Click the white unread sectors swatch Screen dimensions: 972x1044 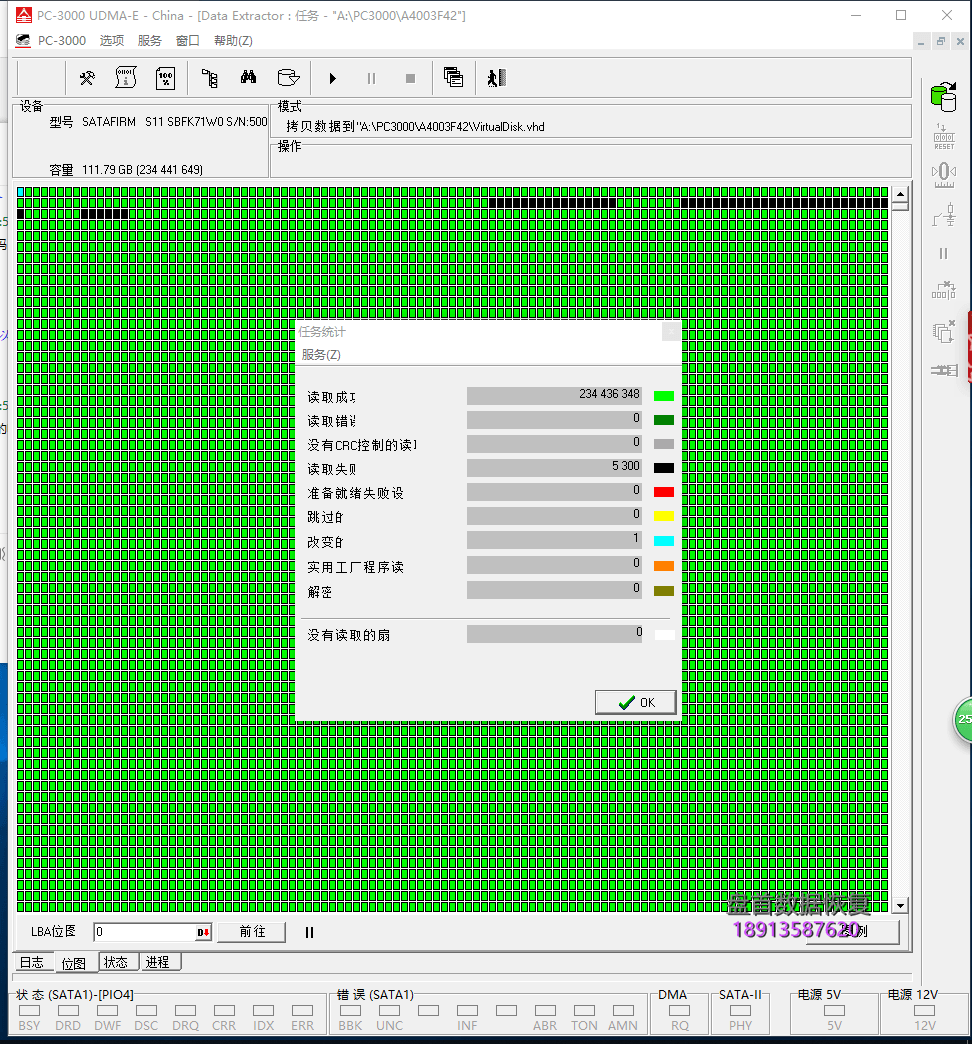pos(664,635)
